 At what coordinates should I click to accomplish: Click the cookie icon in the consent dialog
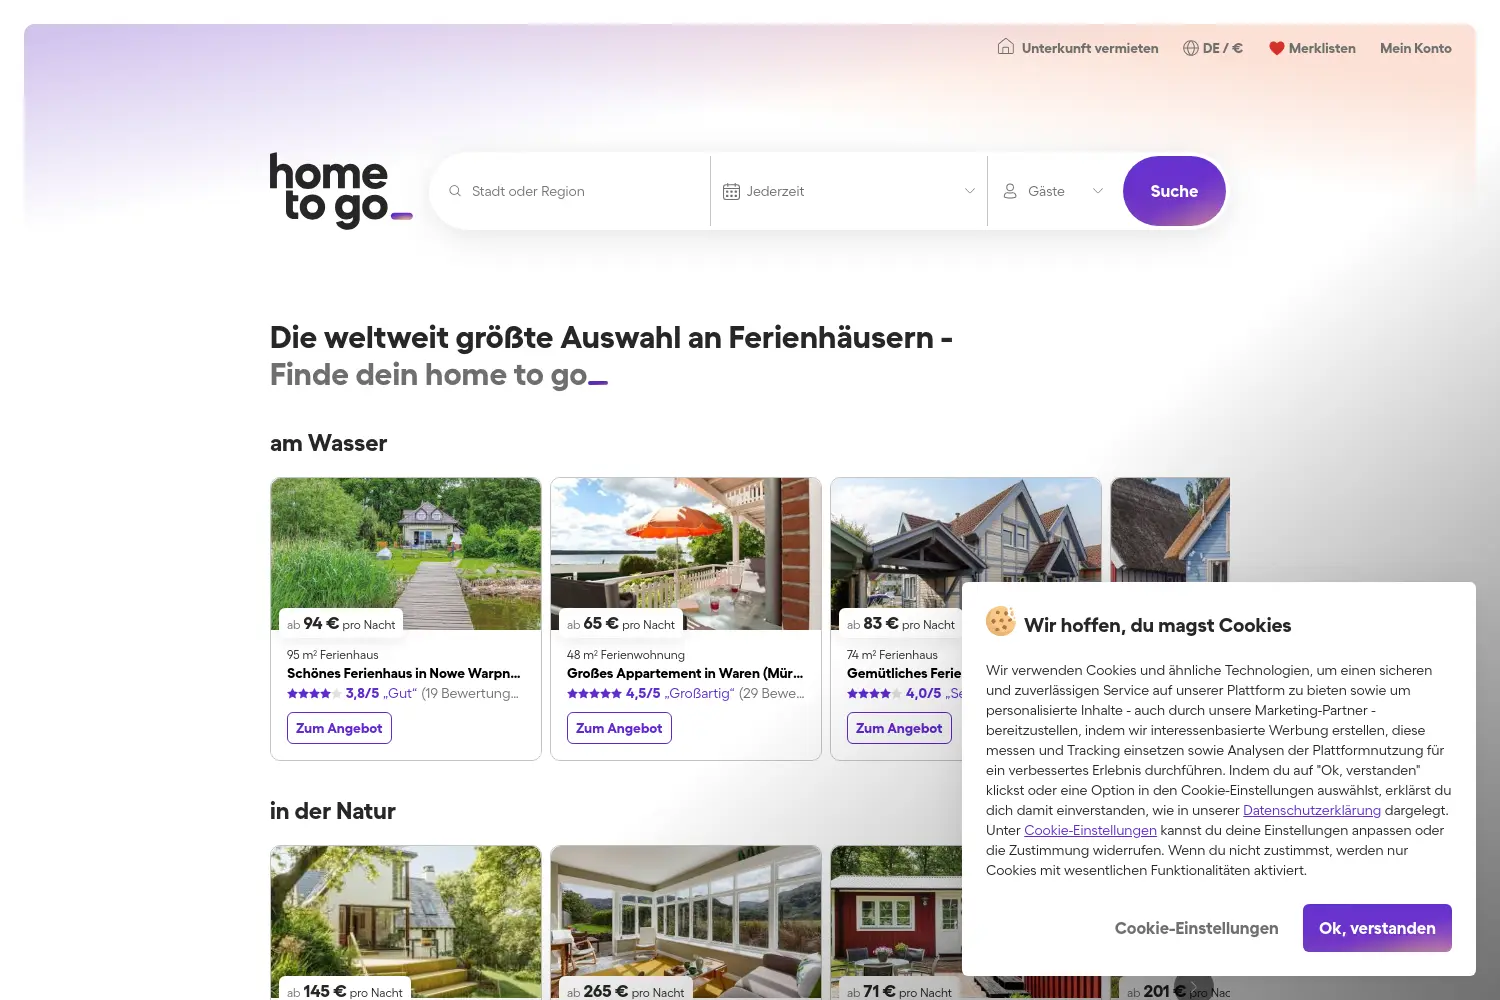click(1001, 621)
